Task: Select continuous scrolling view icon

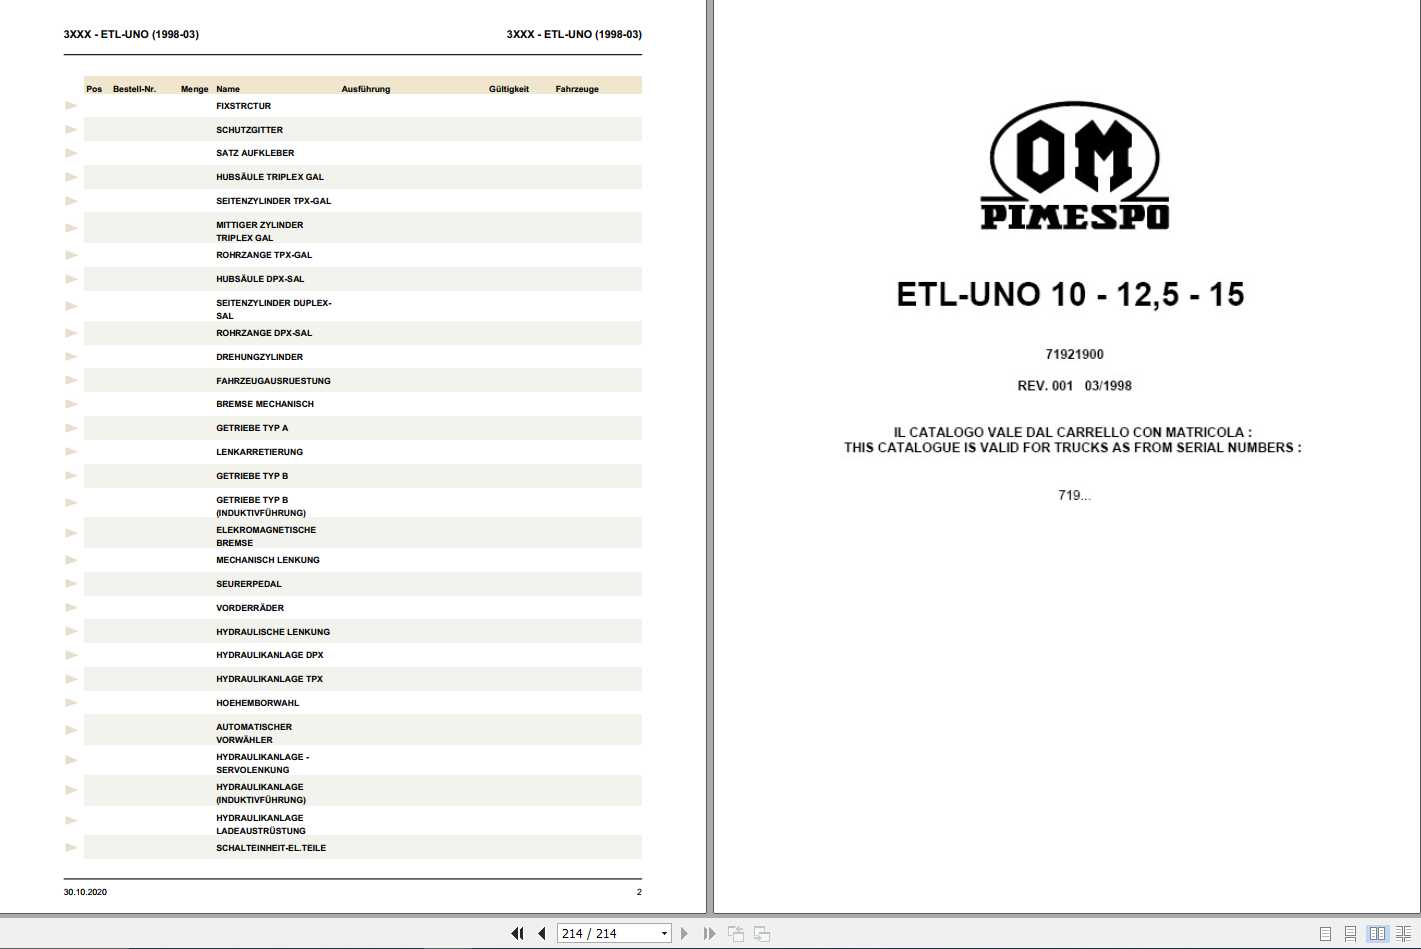Action: 1350,934
